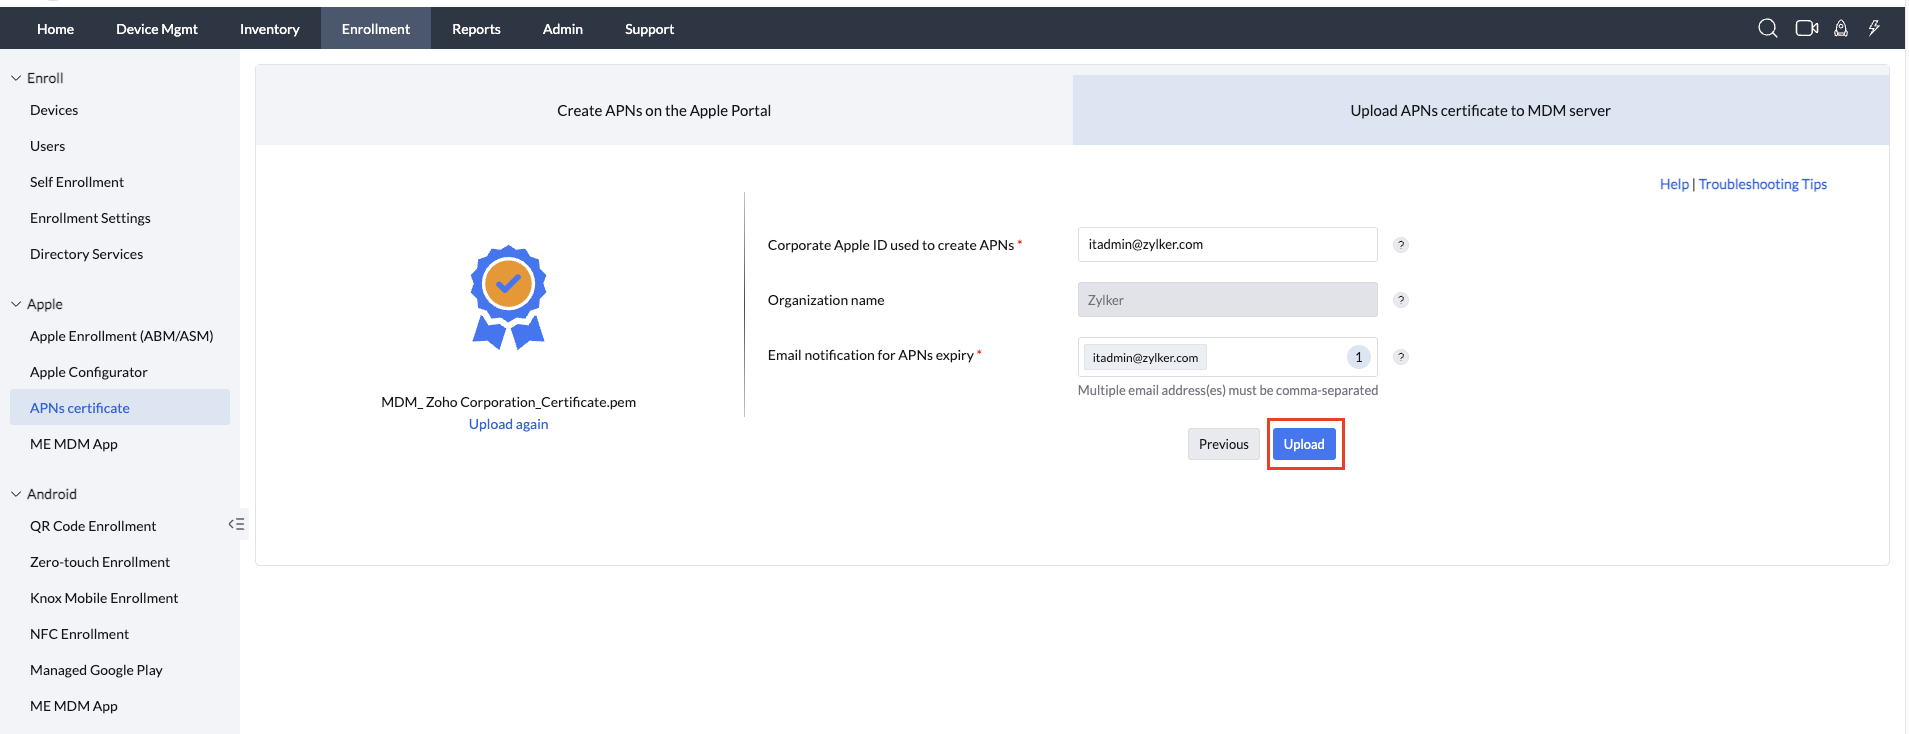Open the Device Mgmt menu
Viewport: 1909px width, 734px height.
click(x=157, y=29)
